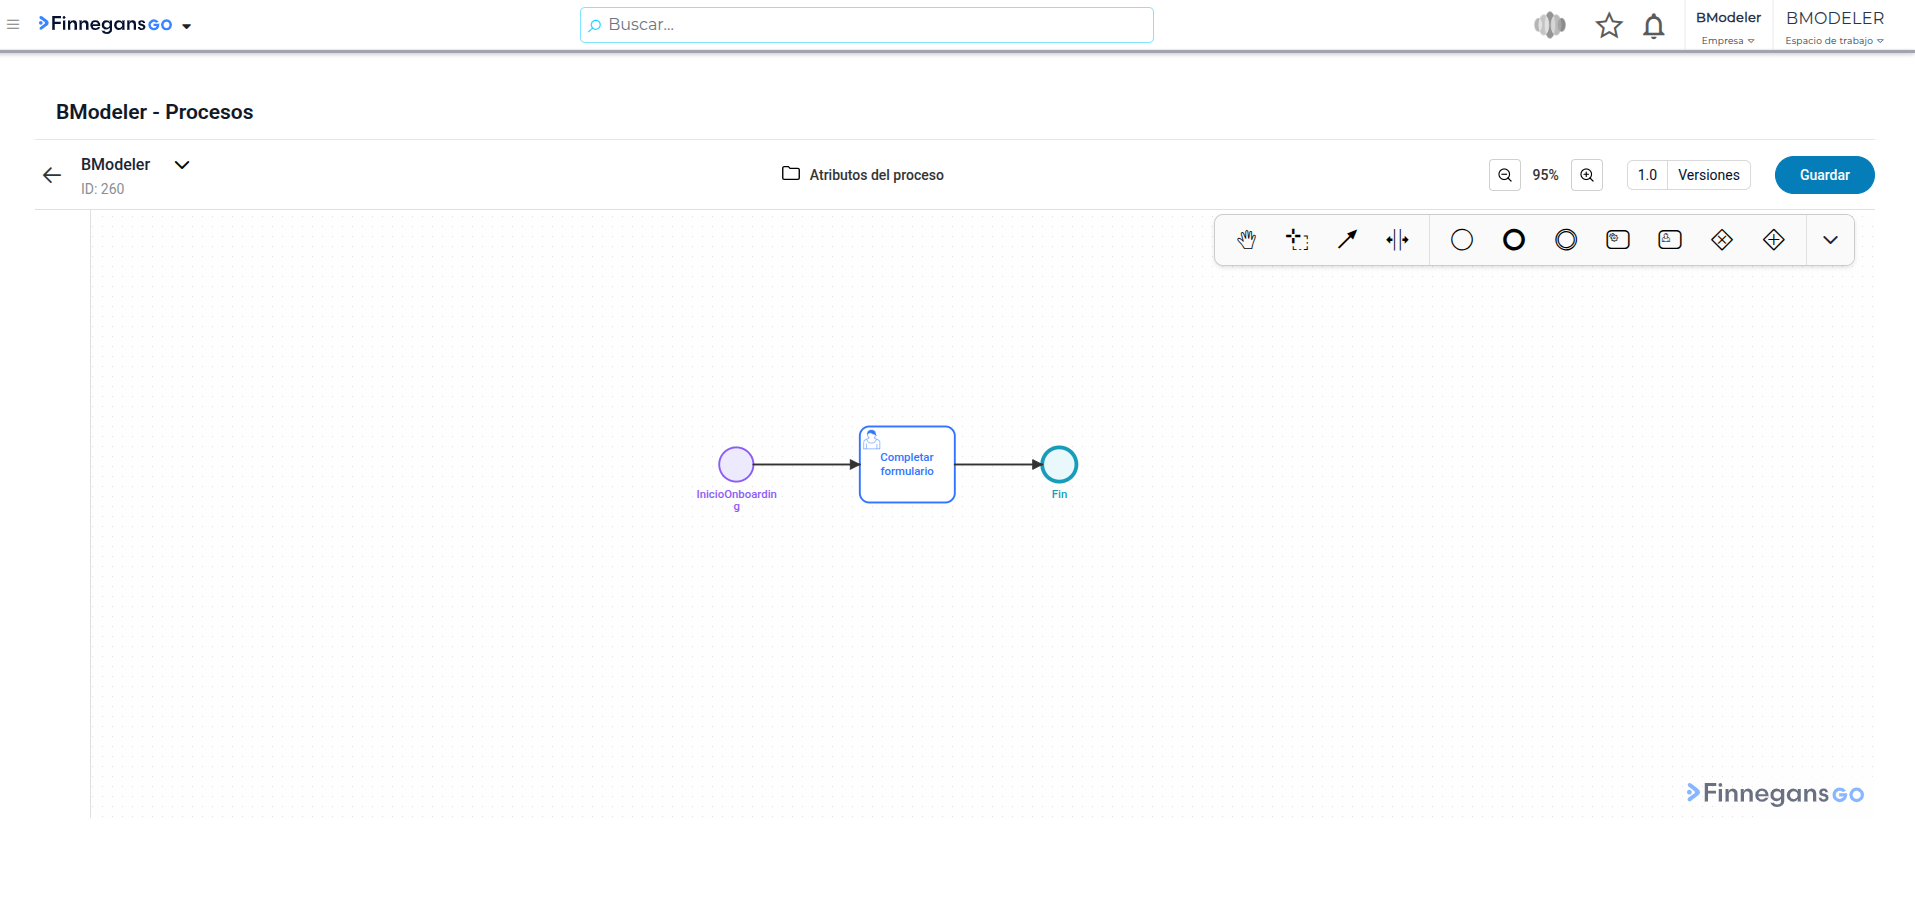The height and width of the screenshot is (906, 1915).
Task: Select the flow arrow from InicioOnboarding to task
Action: tap(806, 465)
